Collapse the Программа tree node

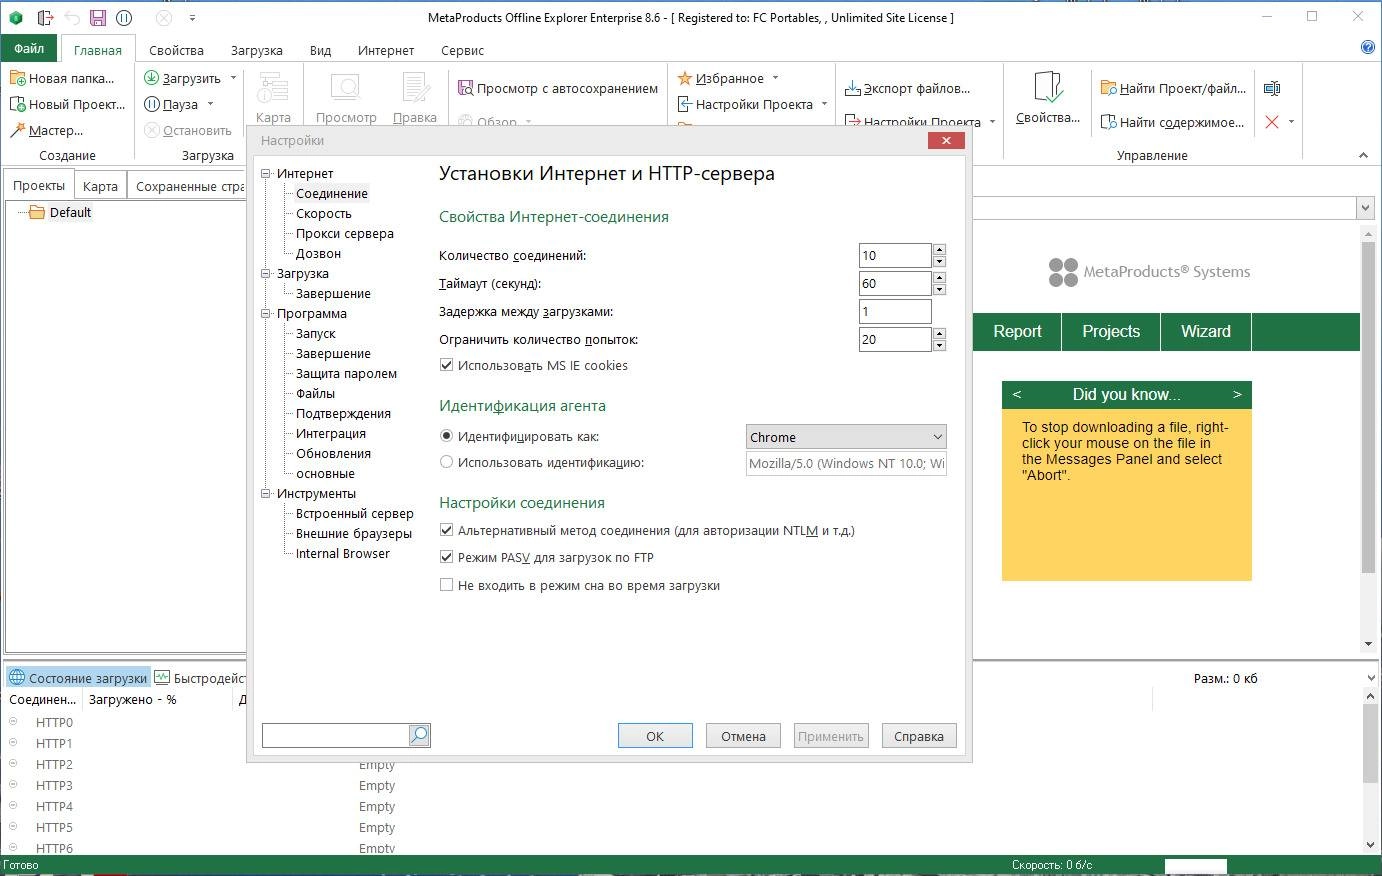pyautogui.click(x=267, y=313)
